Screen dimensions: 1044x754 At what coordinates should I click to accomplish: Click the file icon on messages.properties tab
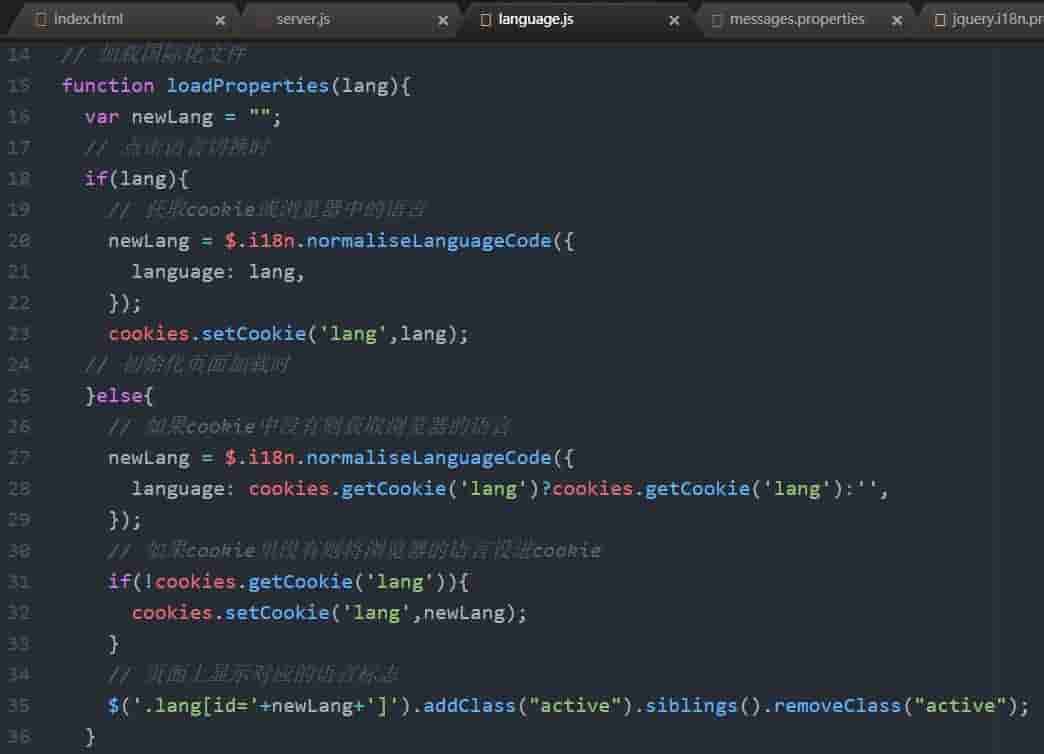[716, 20]
